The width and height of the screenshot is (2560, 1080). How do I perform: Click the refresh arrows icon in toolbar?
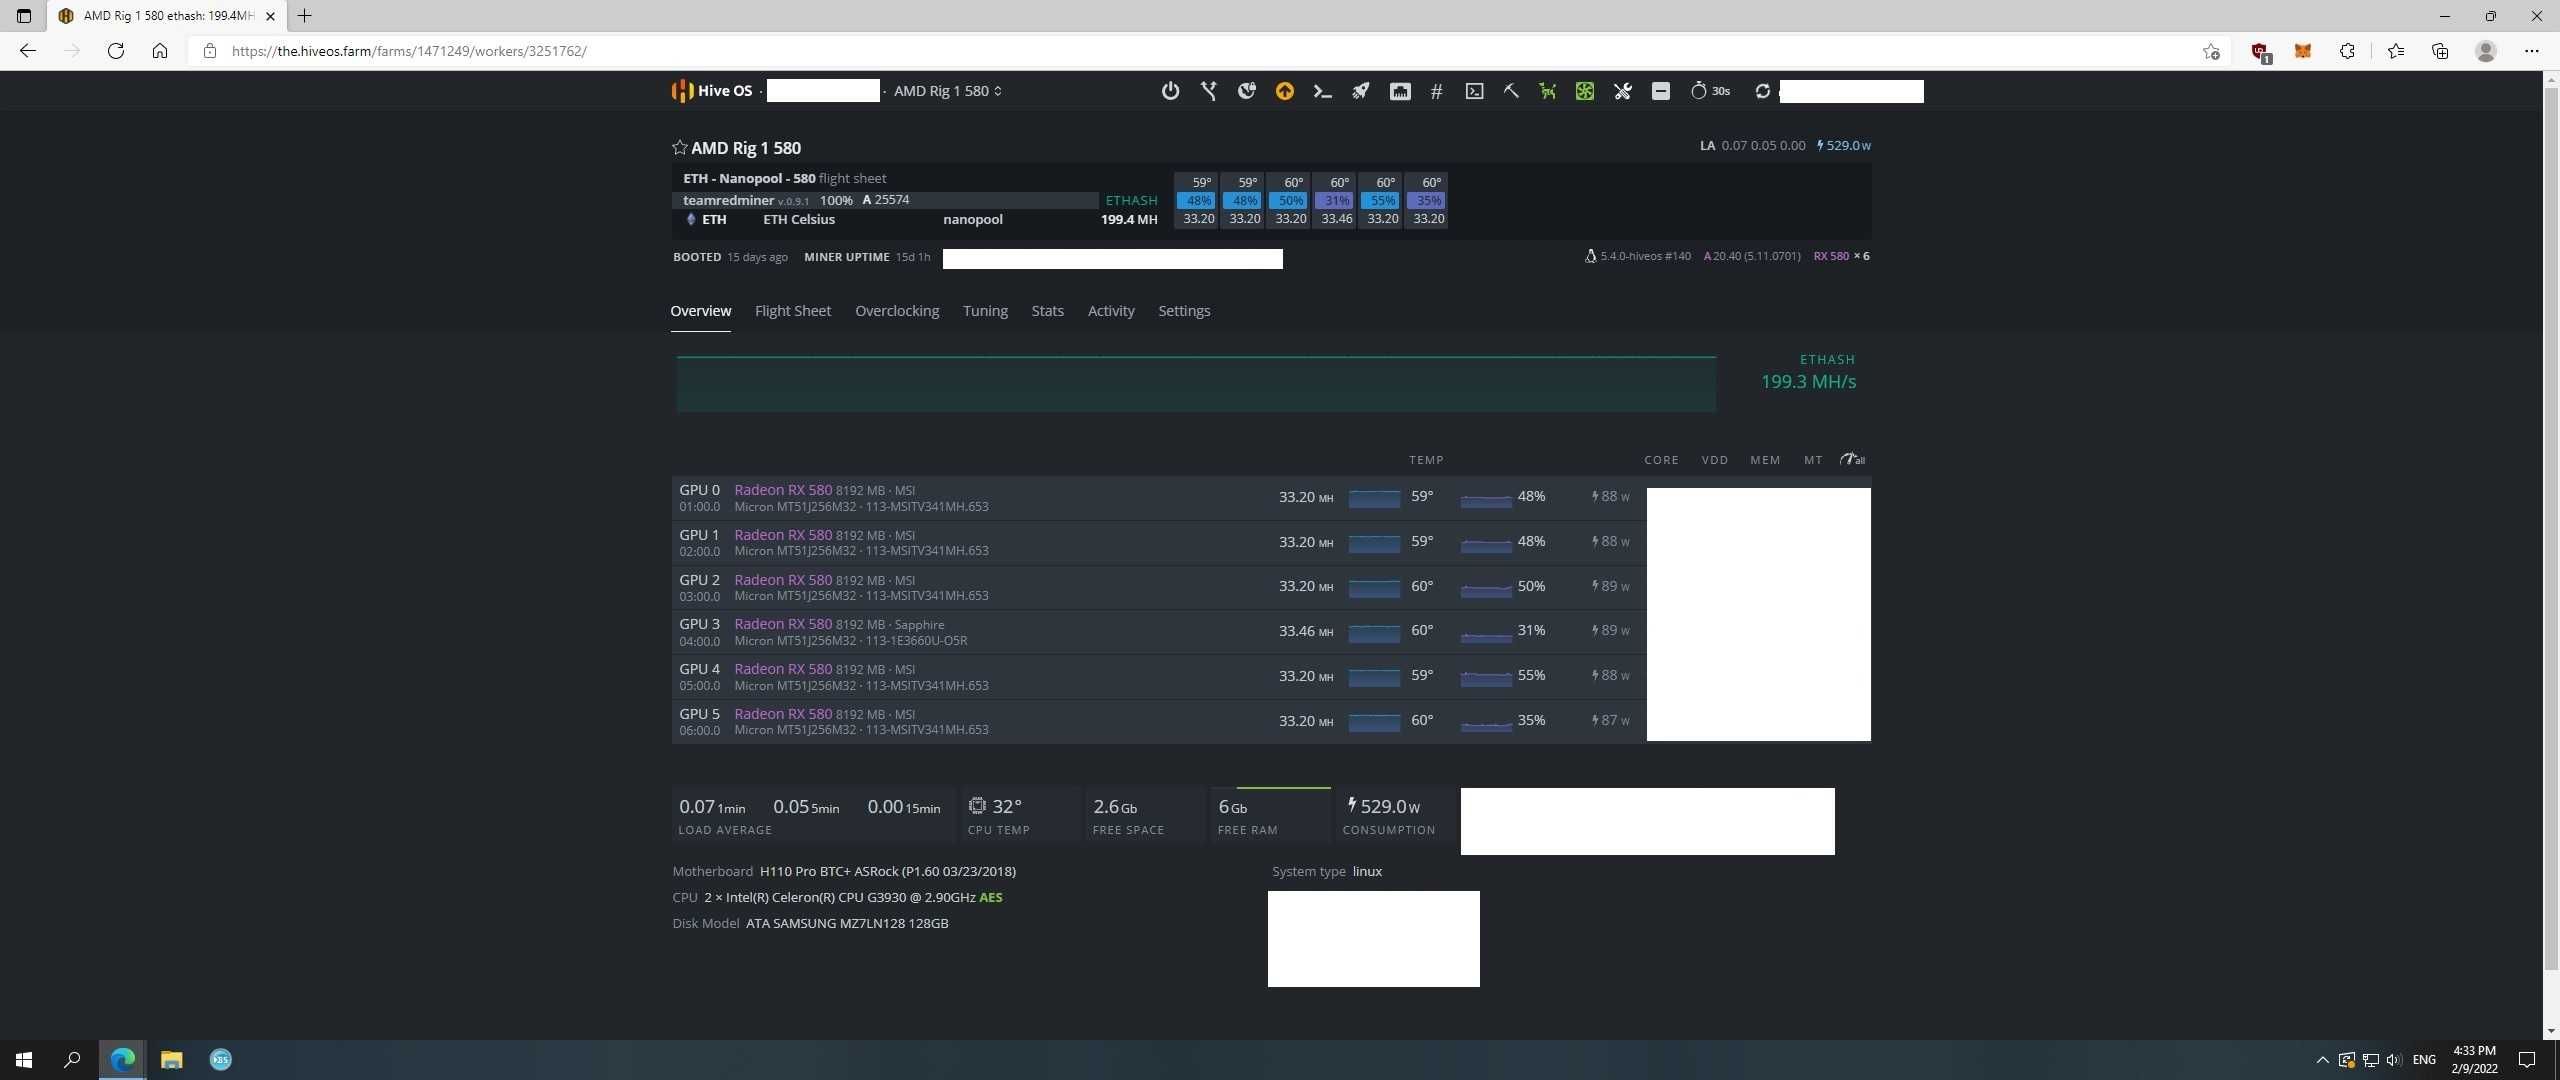1762,91
